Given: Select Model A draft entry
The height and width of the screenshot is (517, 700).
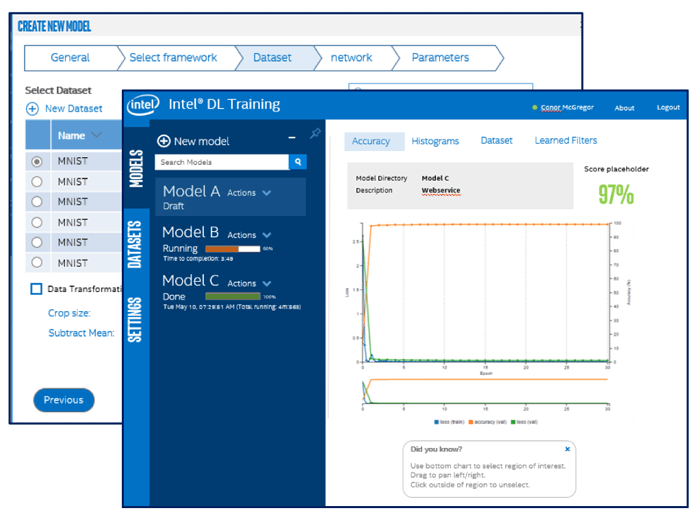Looking at the screenshot, I should (x=231, y=197).
